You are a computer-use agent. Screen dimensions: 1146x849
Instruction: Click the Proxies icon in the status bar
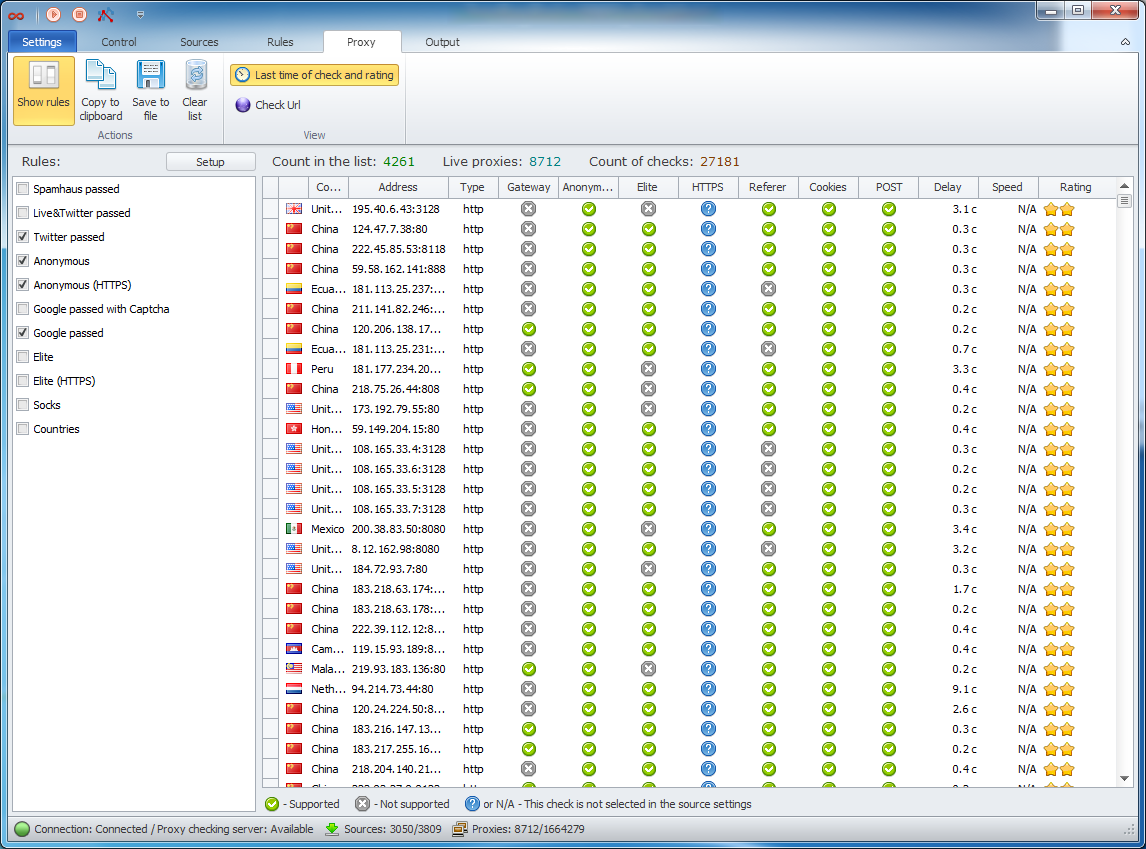(460, 829)
